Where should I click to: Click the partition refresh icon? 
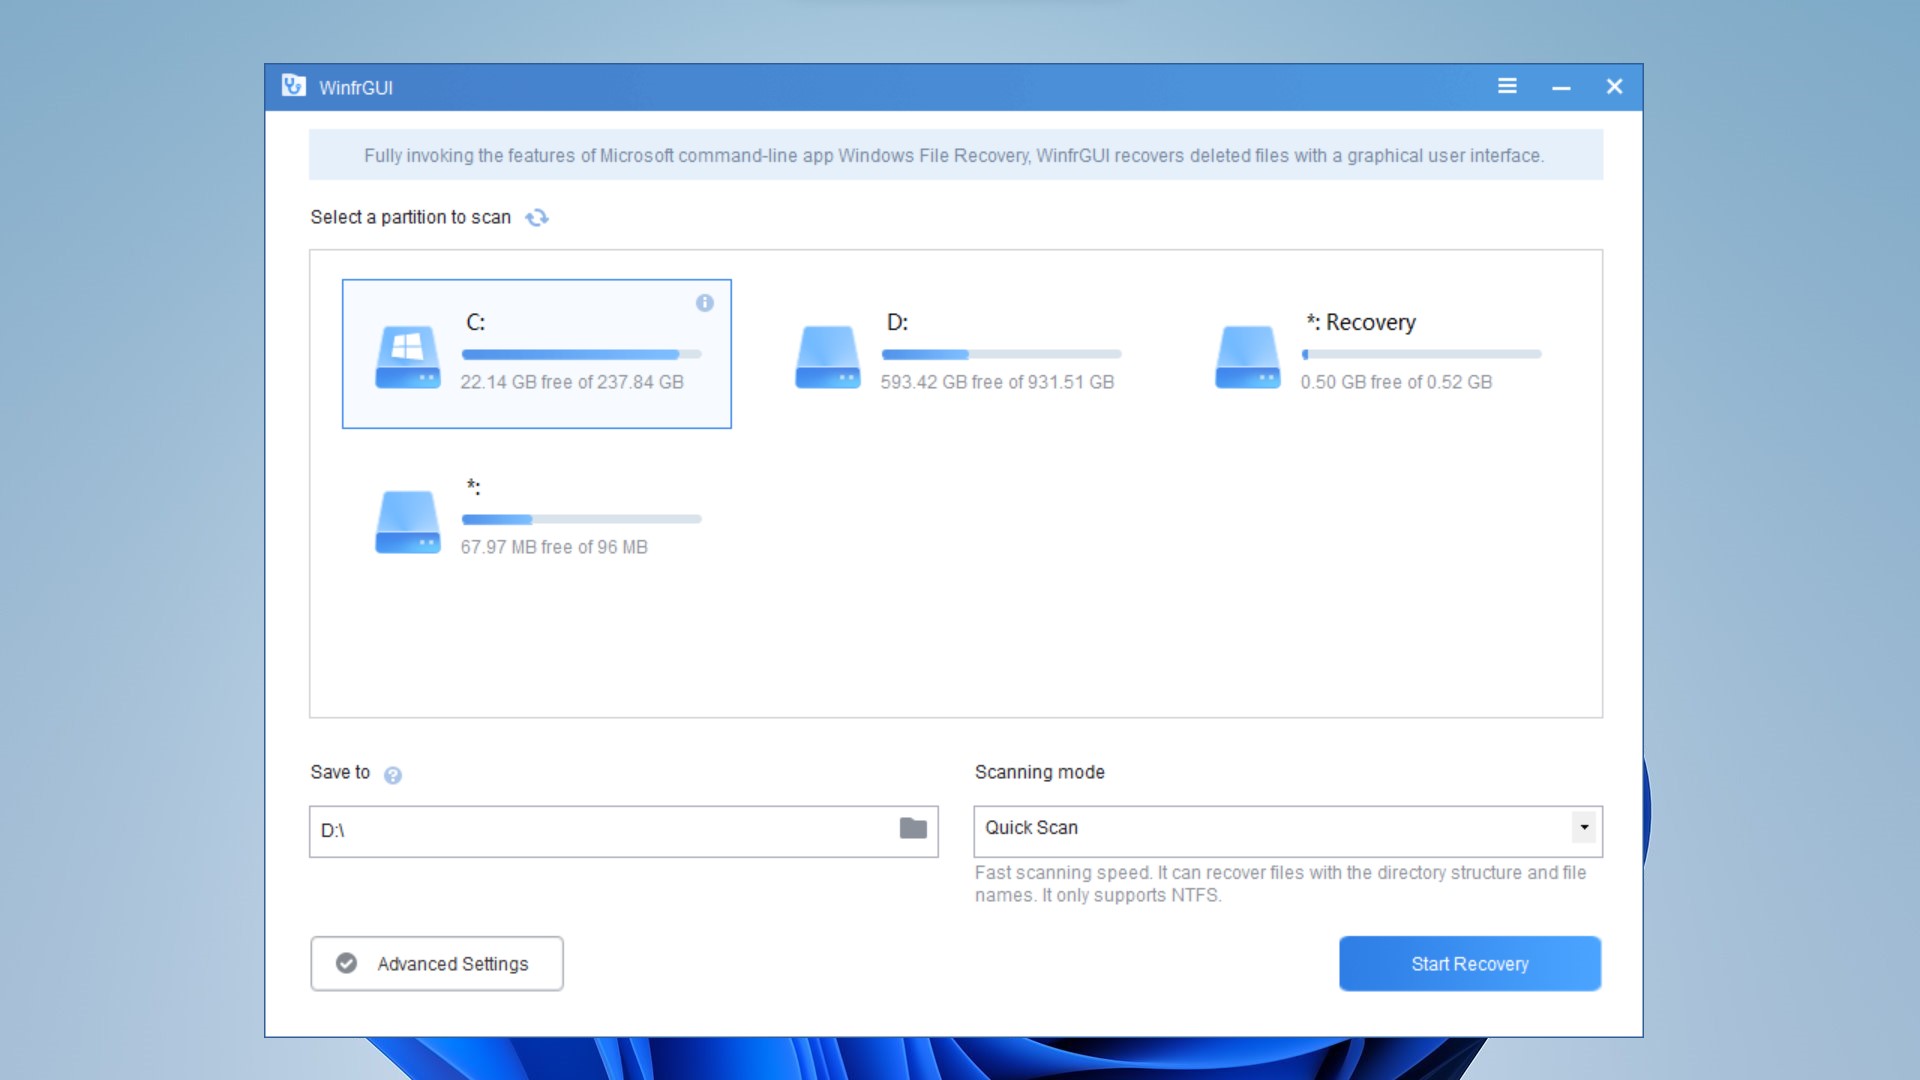(537, 218)
